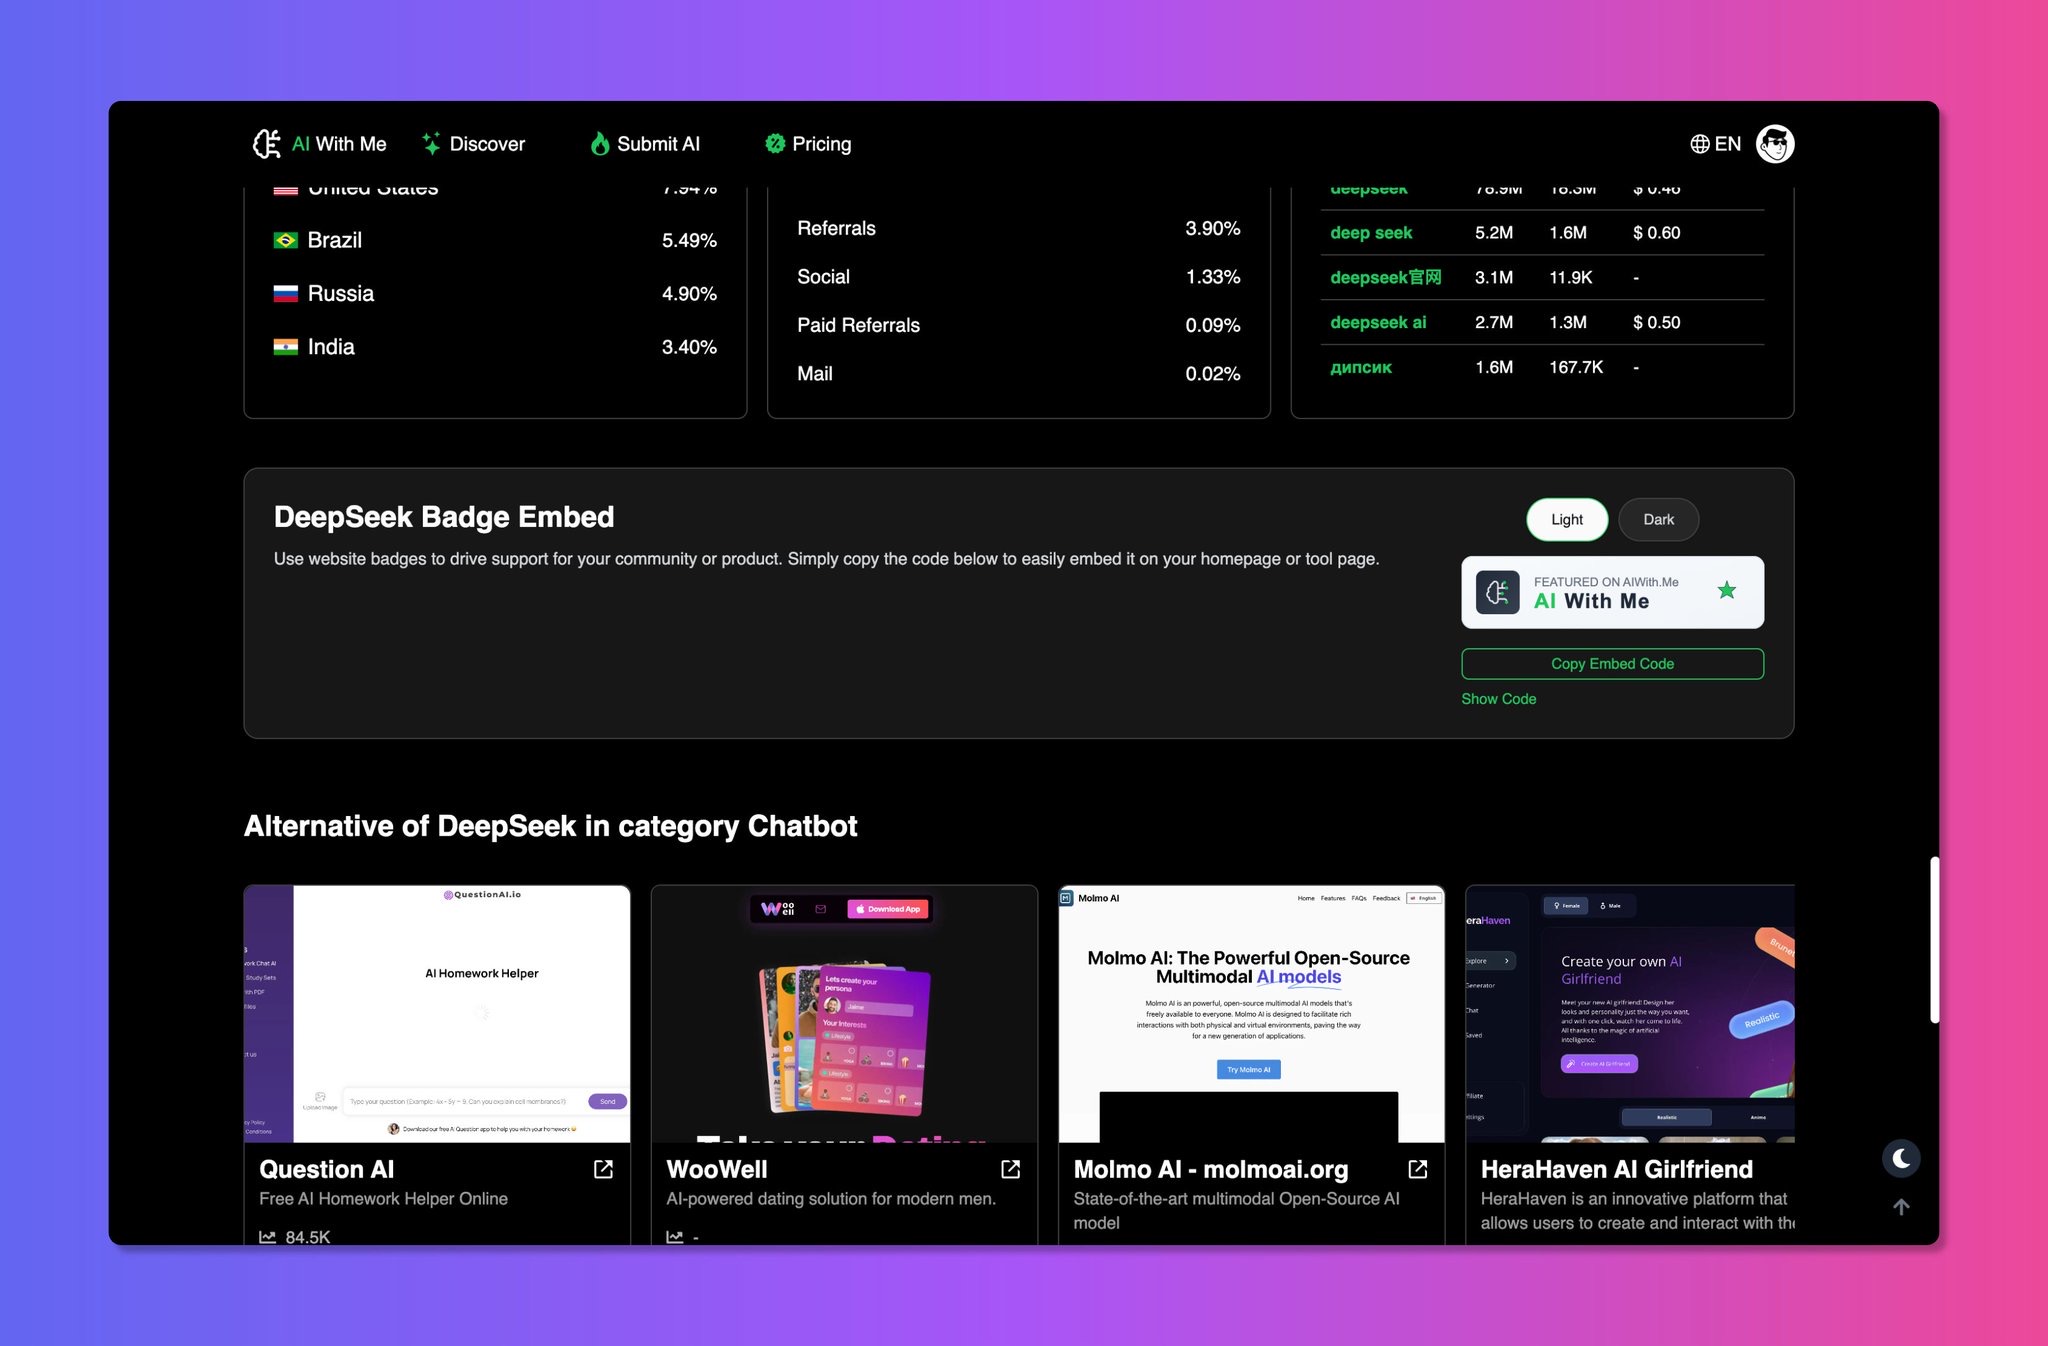Open the HeraHaven AI Girlfriend thumbnail
This screenshot has height=1346, width=2048.
1629,1012
